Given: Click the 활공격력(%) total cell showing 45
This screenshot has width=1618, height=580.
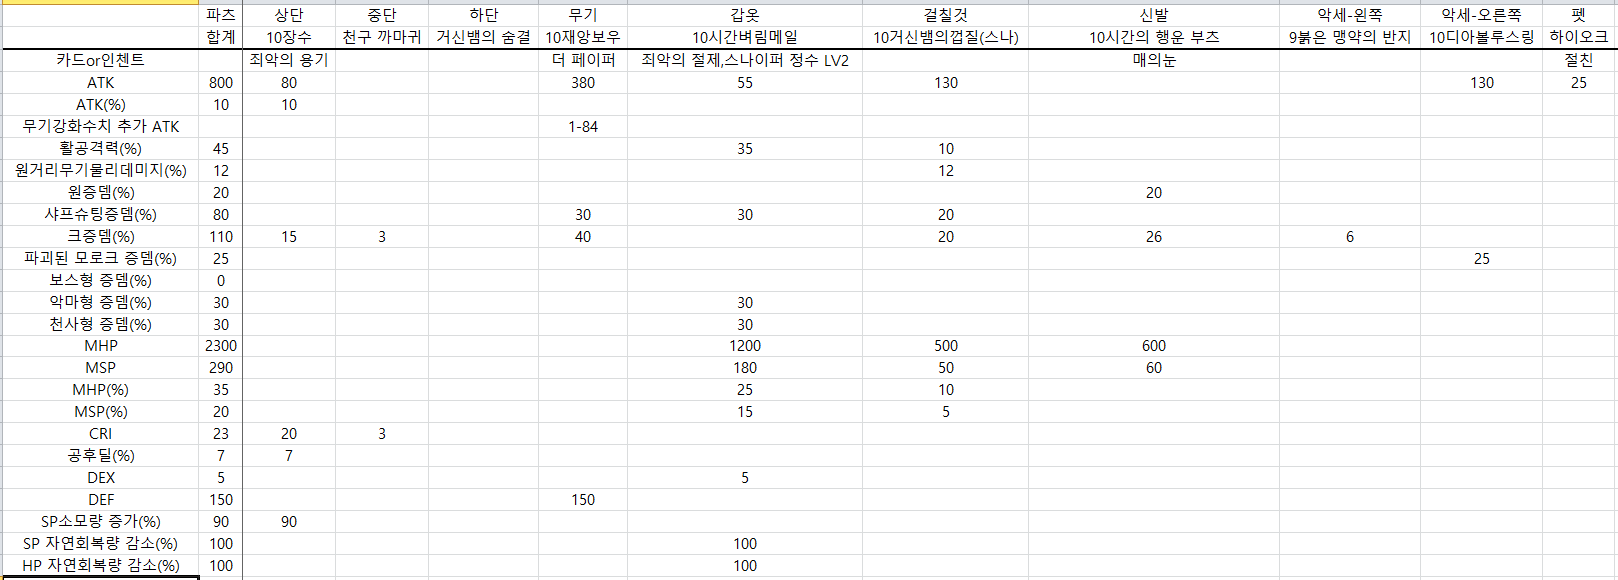Looking at the screenshot, I should [220, 149].
